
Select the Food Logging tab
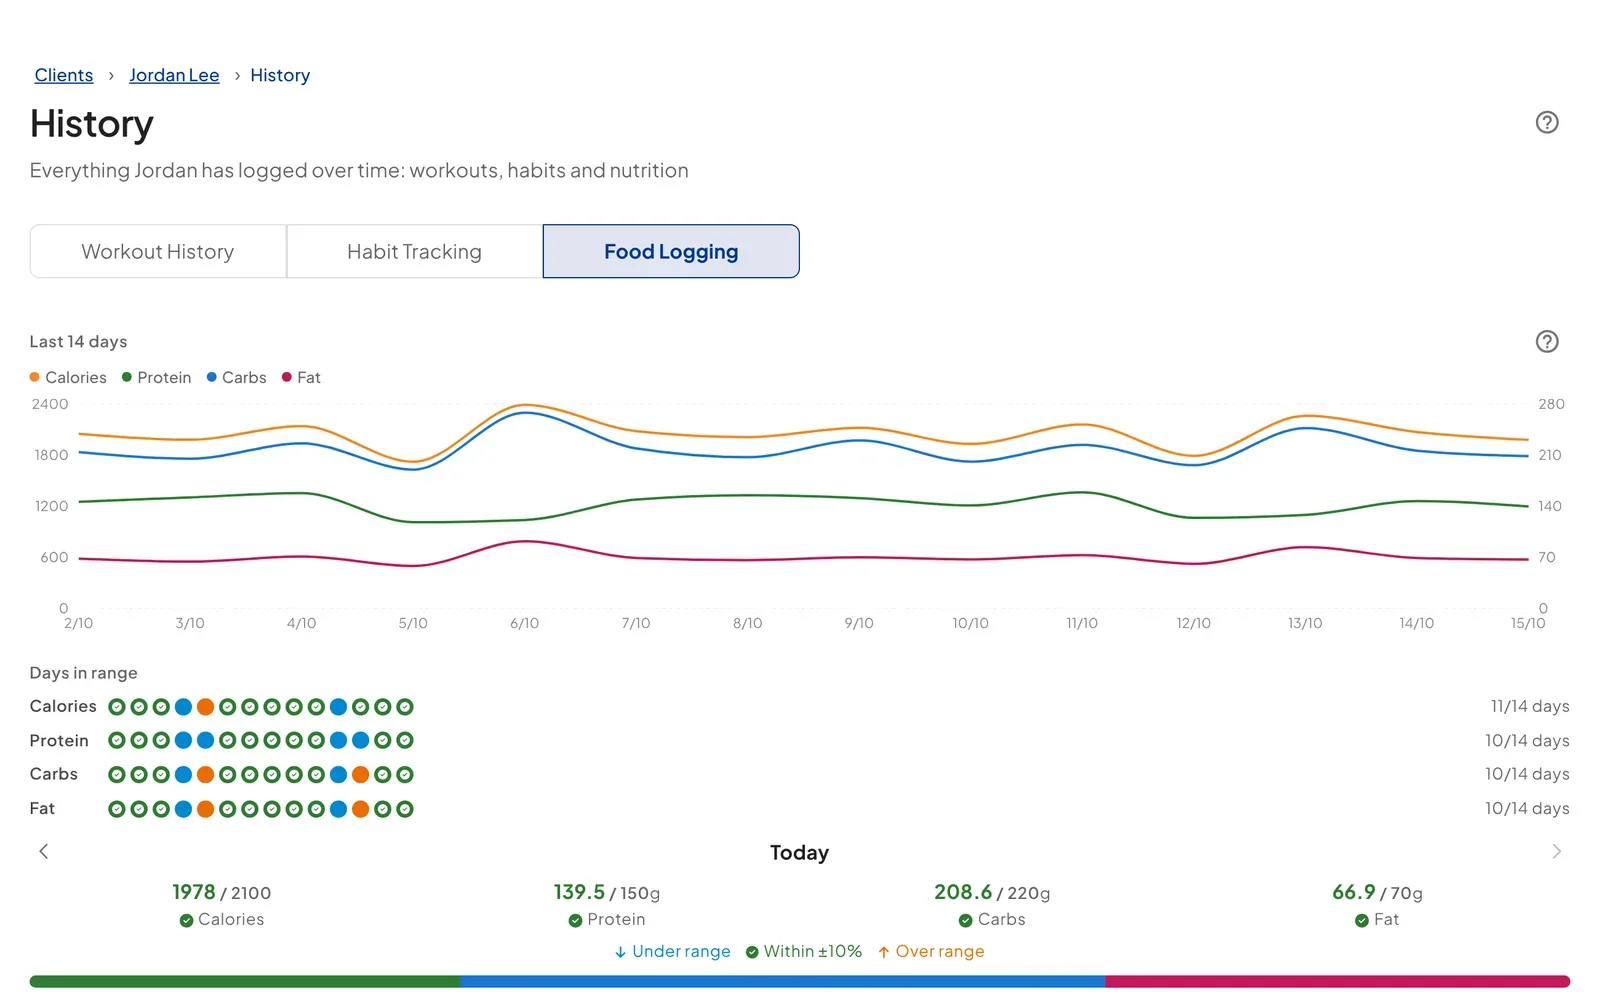(x=671, y=252)
